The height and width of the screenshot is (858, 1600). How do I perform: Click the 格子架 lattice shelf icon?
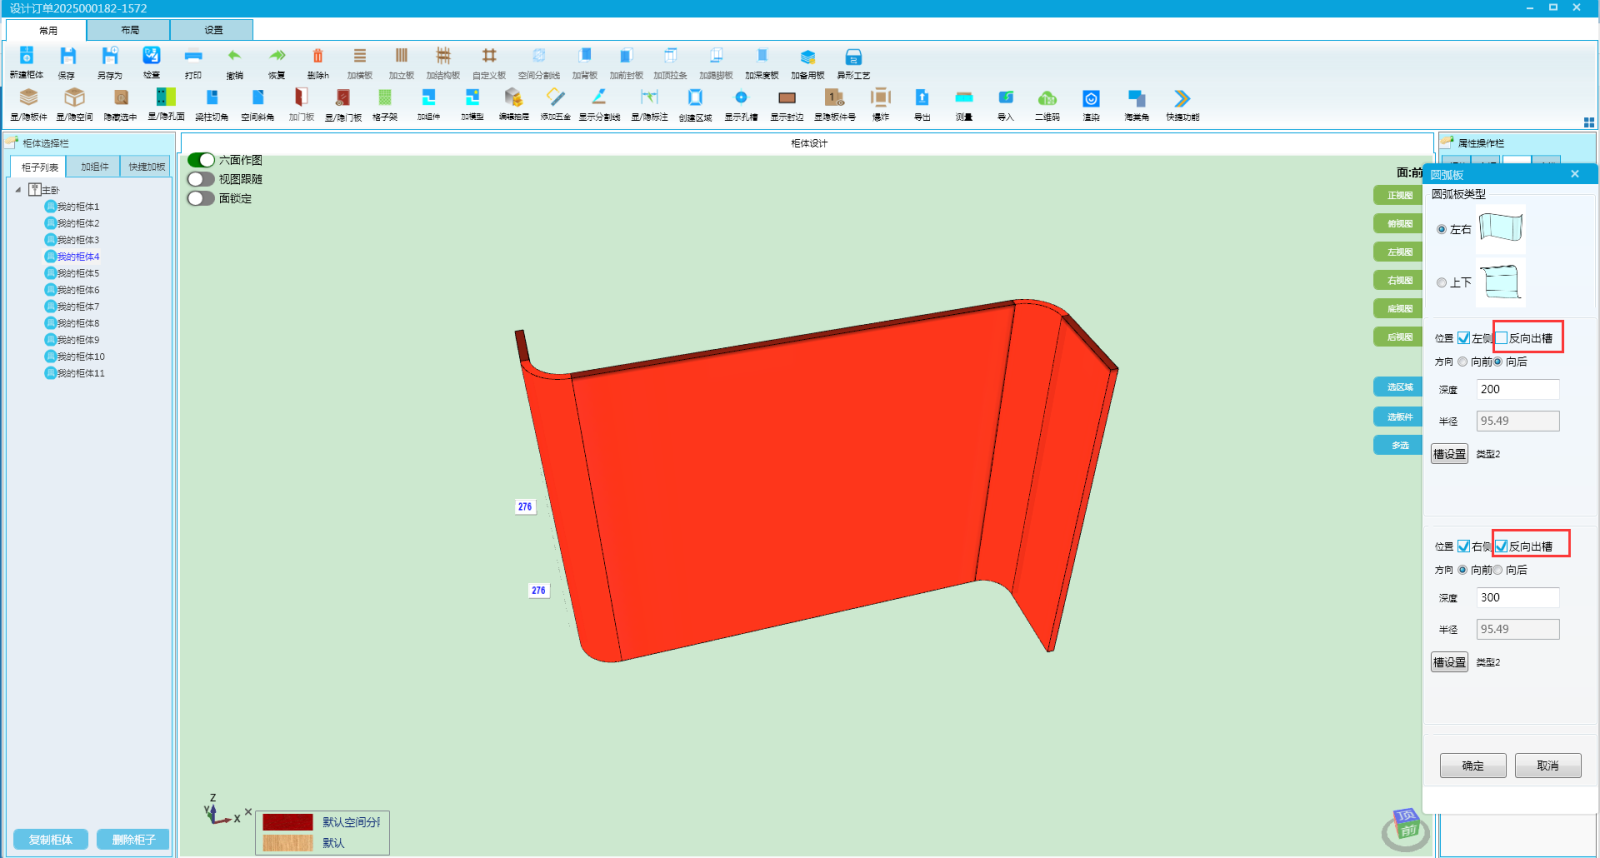click(385, 97)
